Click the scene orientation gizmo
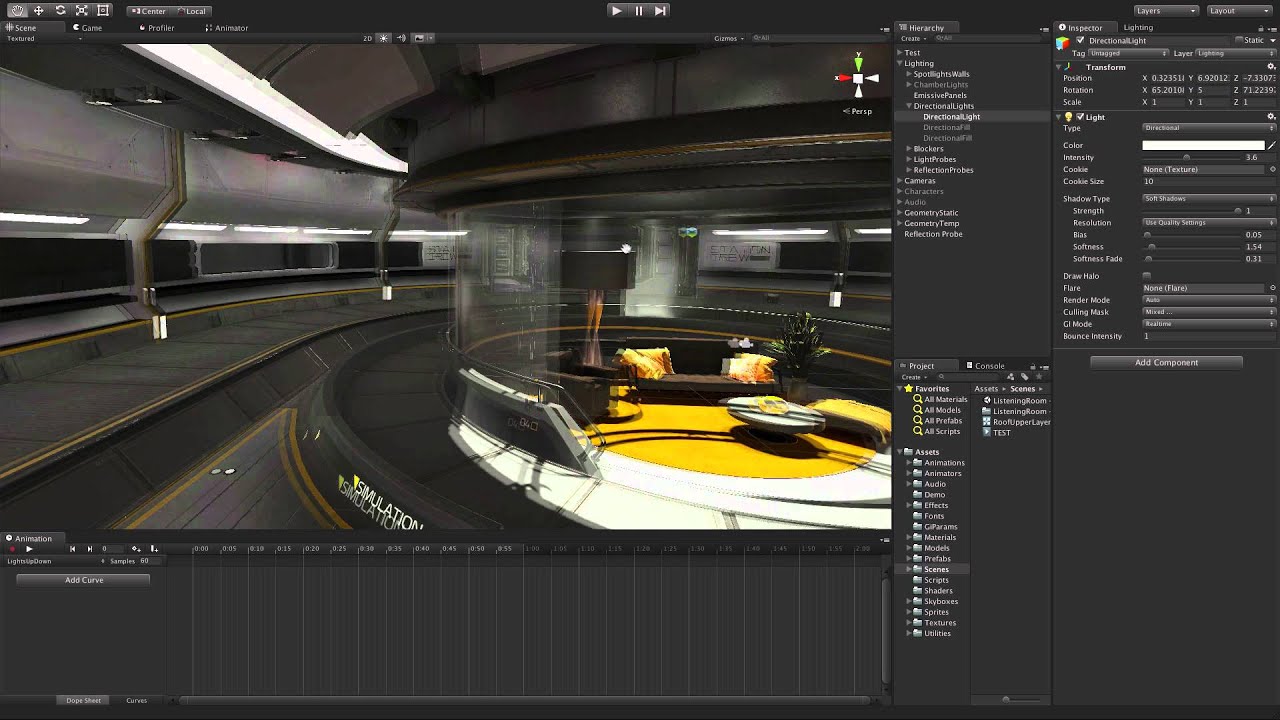 (x=858, y=77)
